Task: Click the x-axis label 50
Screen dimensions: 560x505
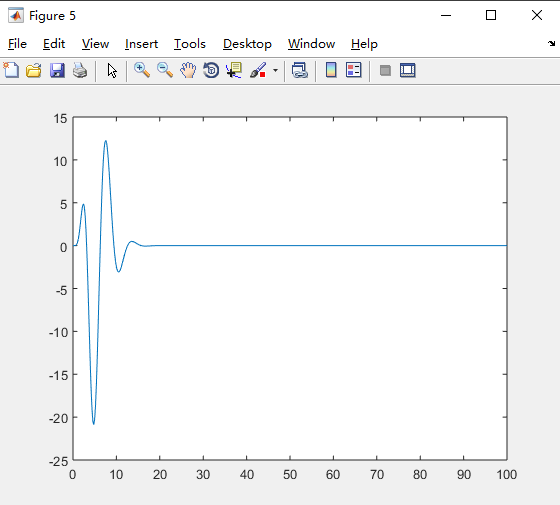Action: 290,475
